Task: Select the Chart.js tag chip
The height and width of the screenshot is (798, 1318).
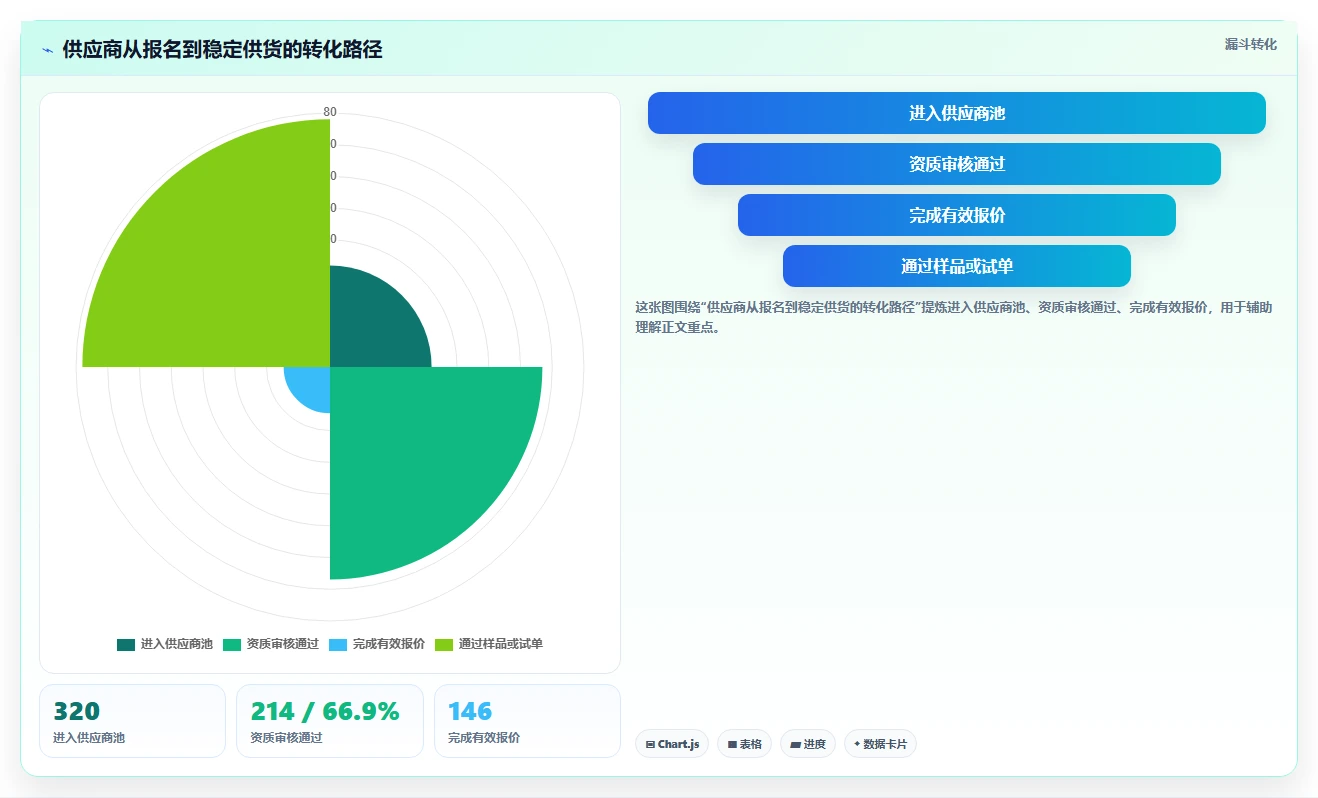Action: pos(672,744)
